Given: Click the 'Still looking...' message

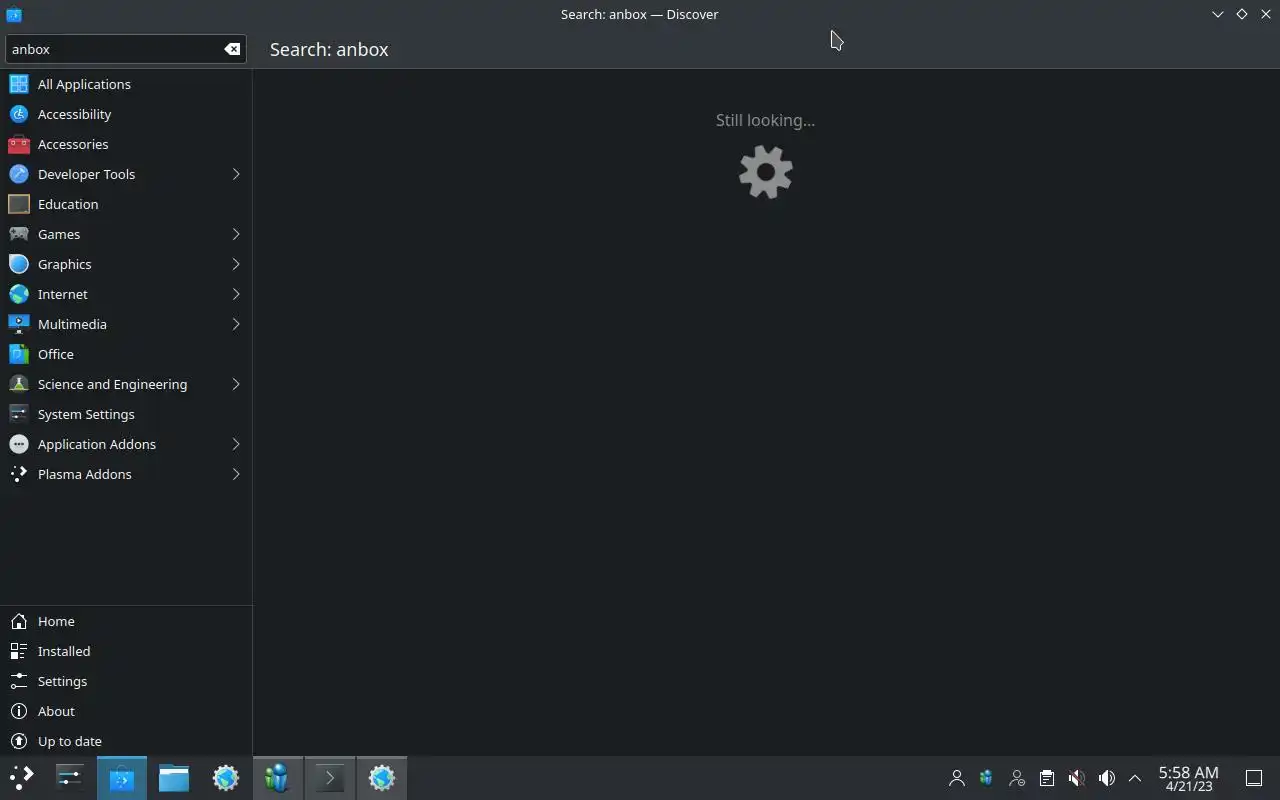Looking at the screenshot, I should point(765,120).
